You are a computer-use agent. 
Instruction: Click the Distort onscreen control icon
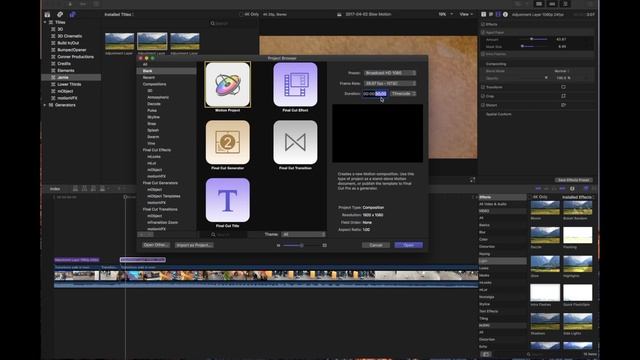pyautogui.click(x=563, y=105)
